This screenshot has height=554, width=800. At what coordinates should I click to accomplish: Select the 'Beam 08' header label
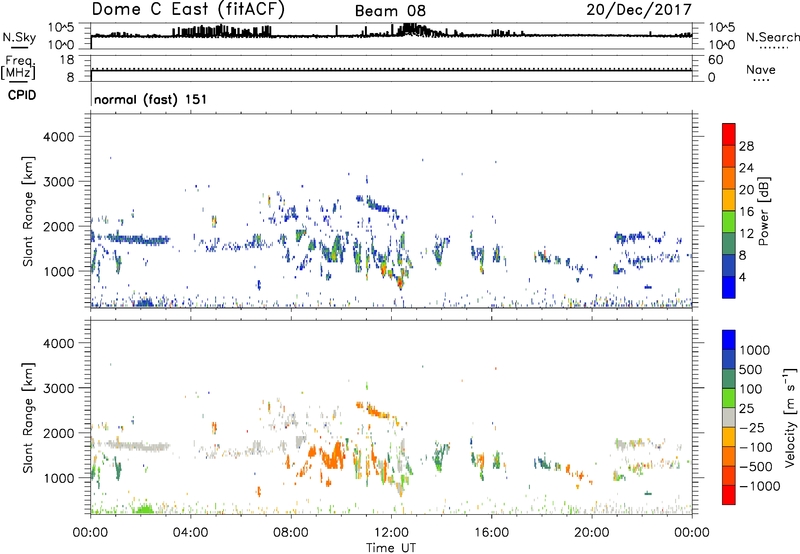click(390, 11)
